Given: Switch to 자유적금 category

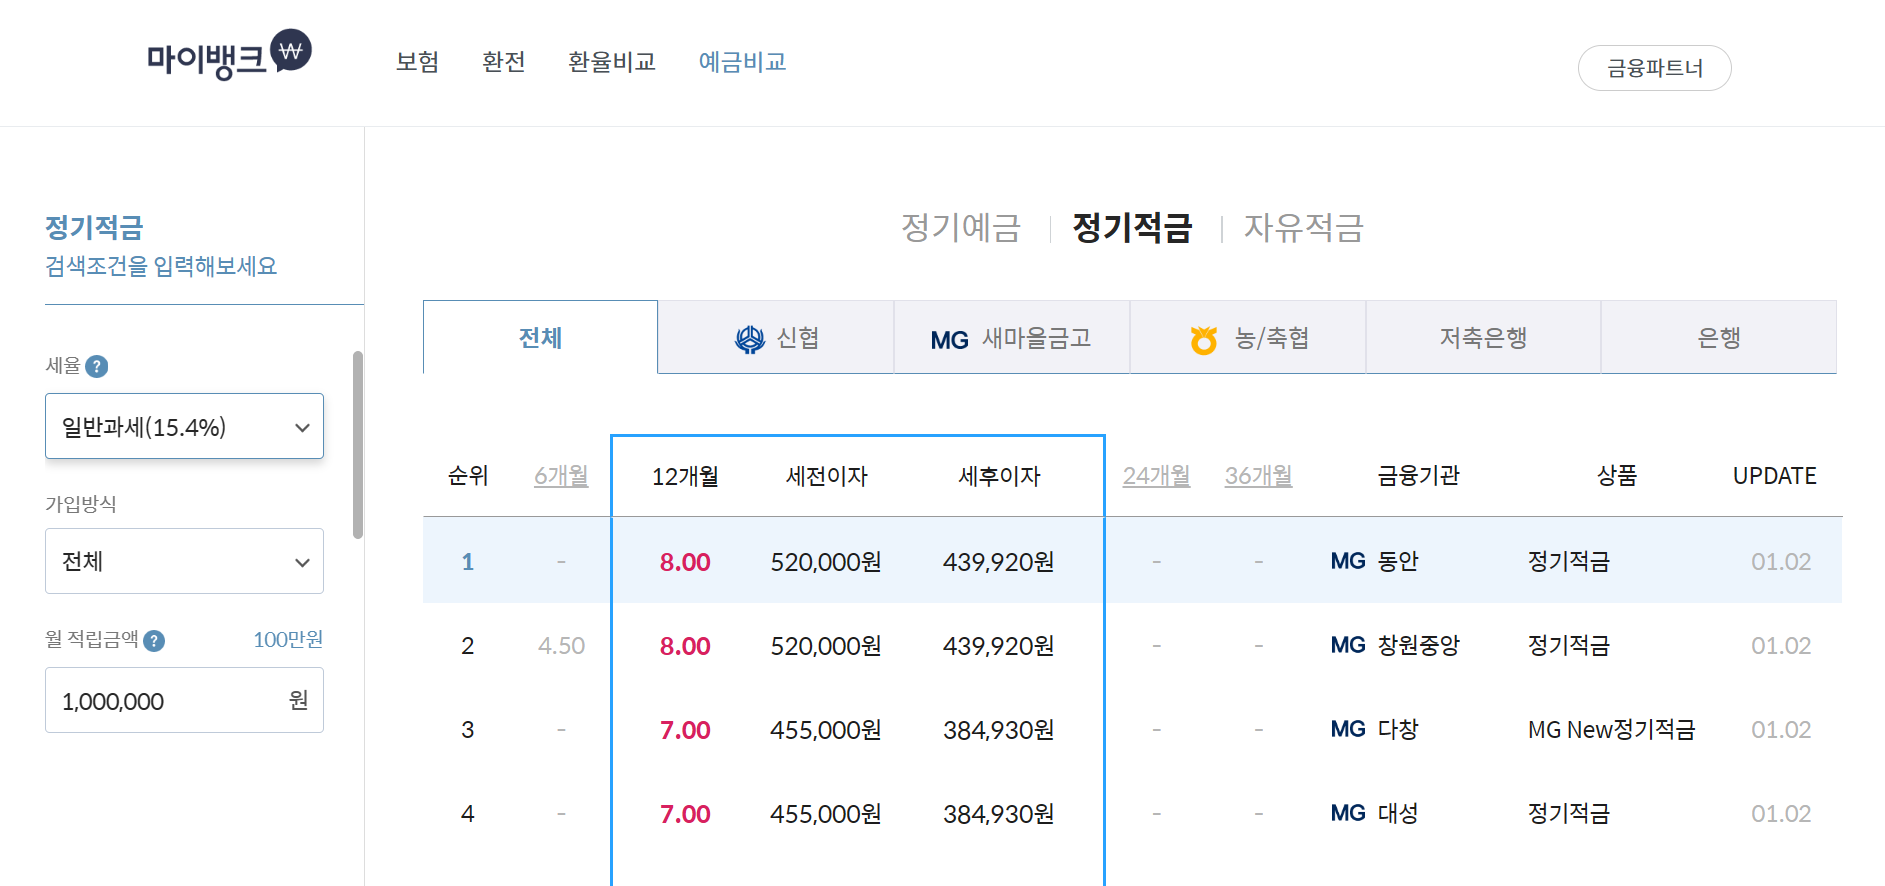Looking at the screenshot, I should point(1304,227).
